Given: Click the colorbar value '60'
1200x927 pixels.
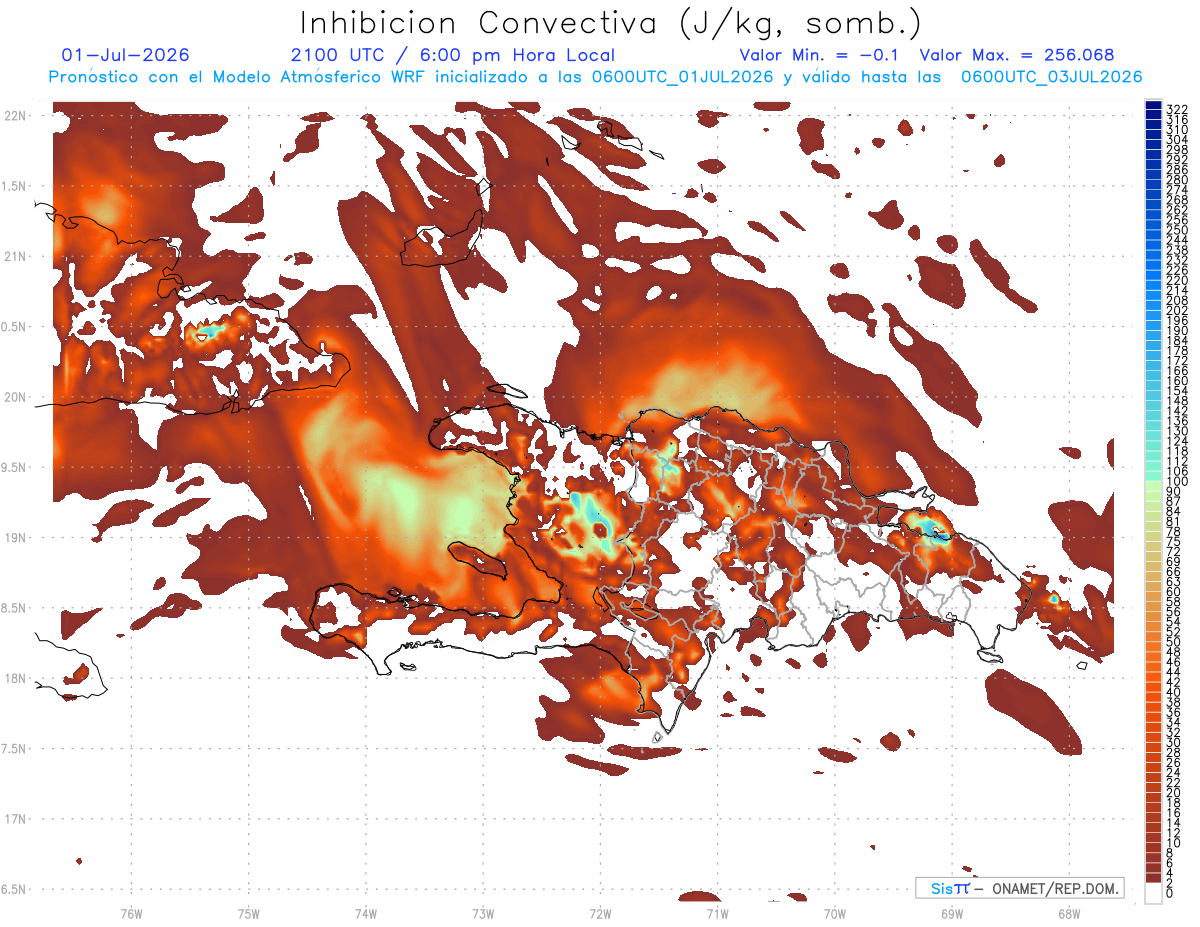Looking at the screenshot, I should coord(1173,591).
